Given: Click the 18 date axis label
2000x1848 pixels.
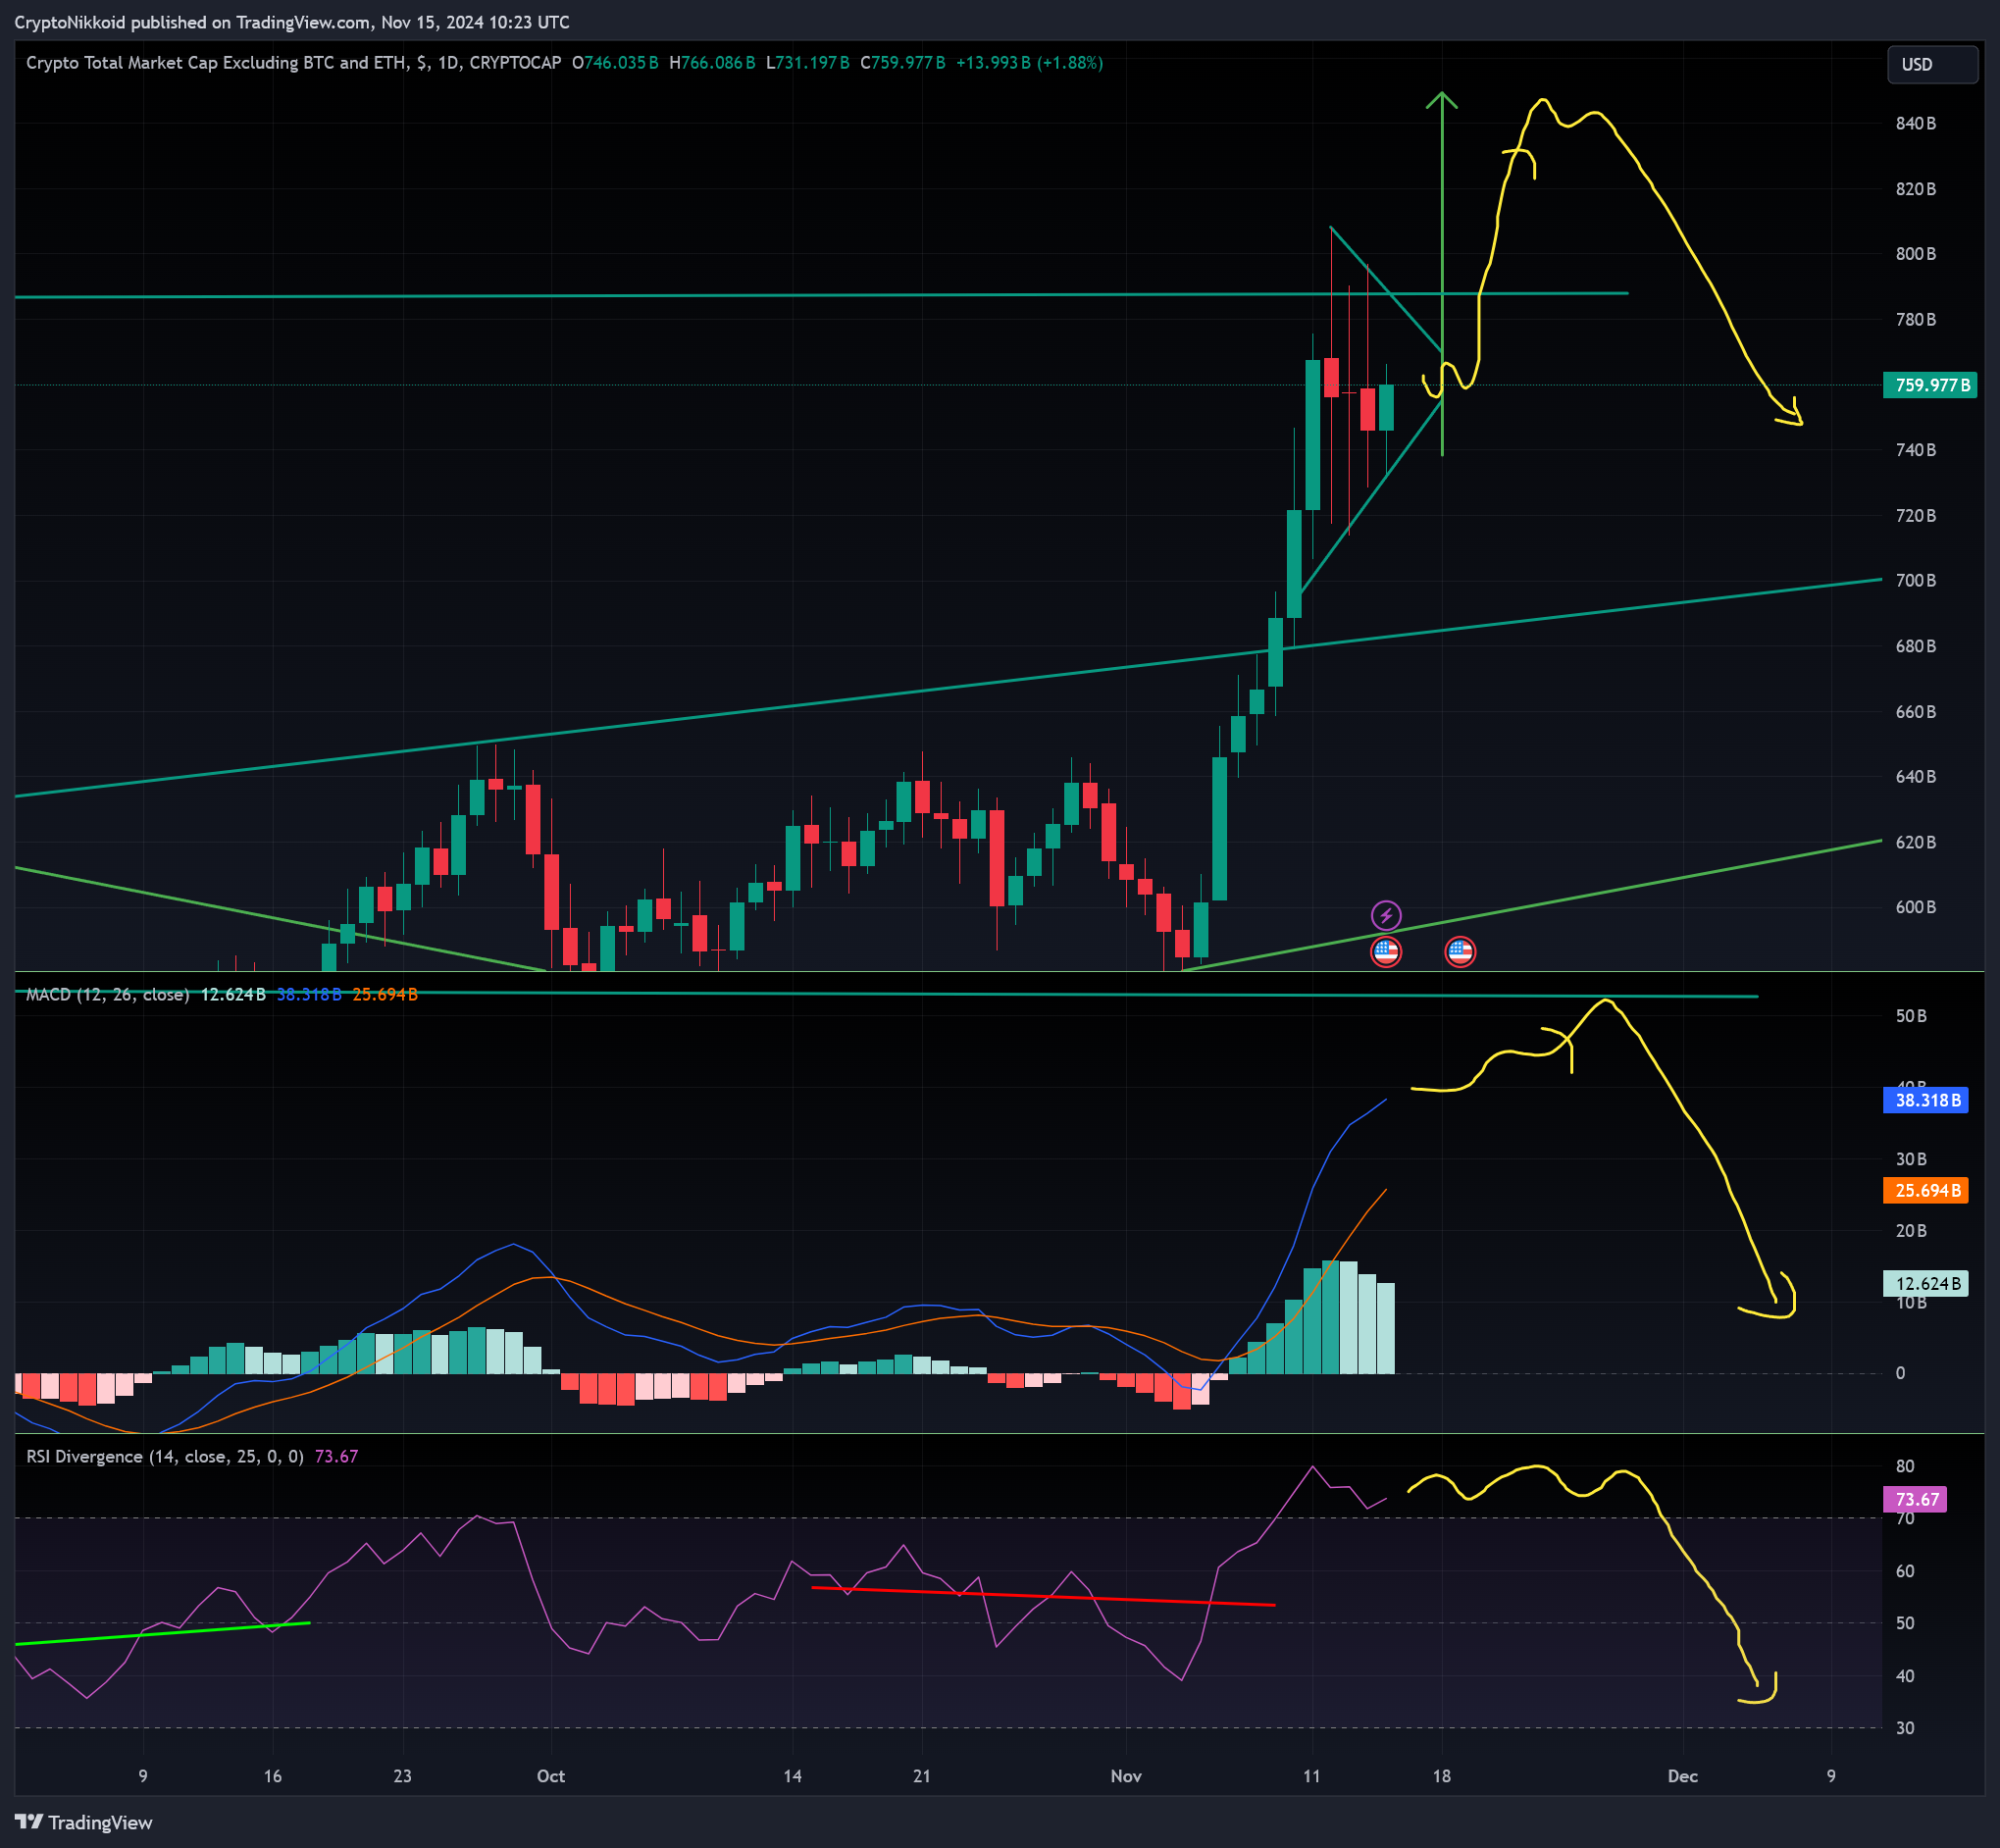Looking at the screenshot, I should click(x=1441, y=1776).
